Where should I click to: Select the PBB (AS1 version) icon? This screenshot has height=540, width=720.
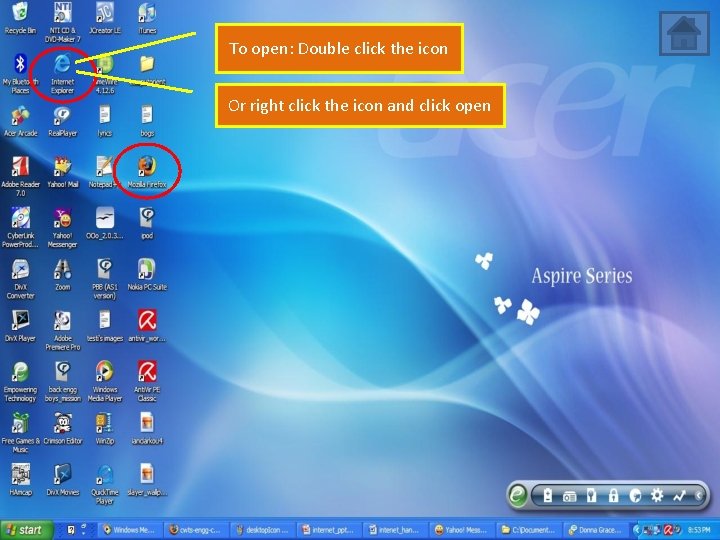[x=105, y=279]
